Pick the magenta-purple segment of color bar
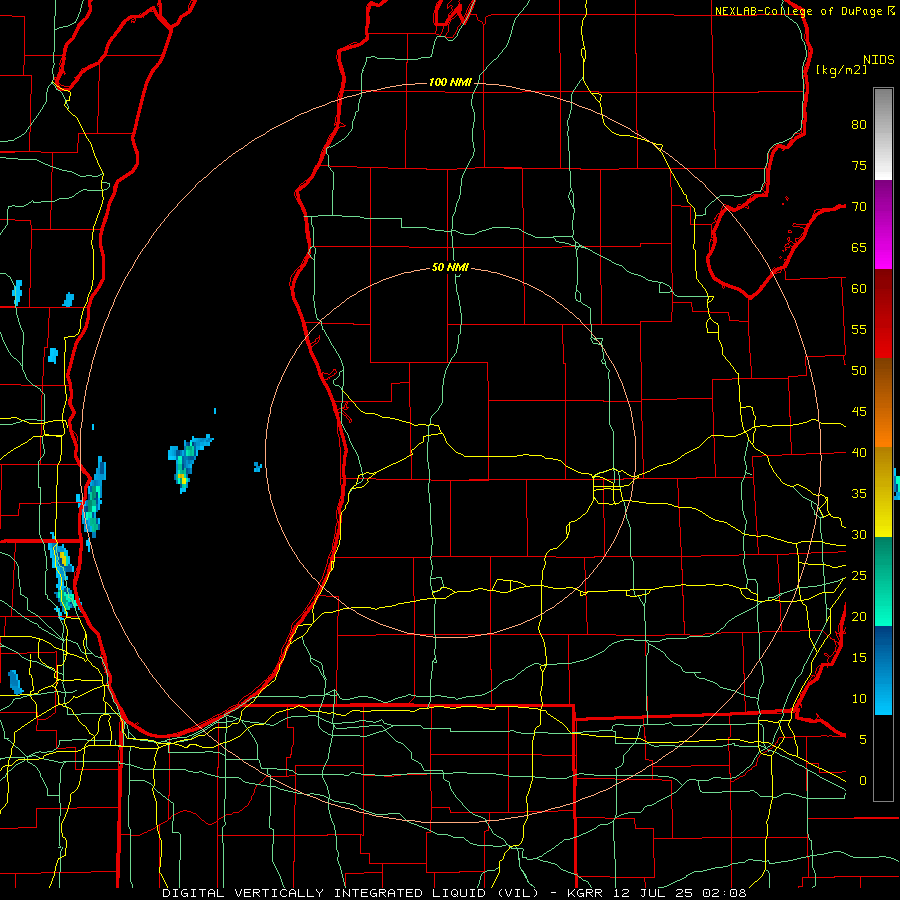The height and width of the screenshot is (900, 900). pyautogui.click(x=883, y=225)
